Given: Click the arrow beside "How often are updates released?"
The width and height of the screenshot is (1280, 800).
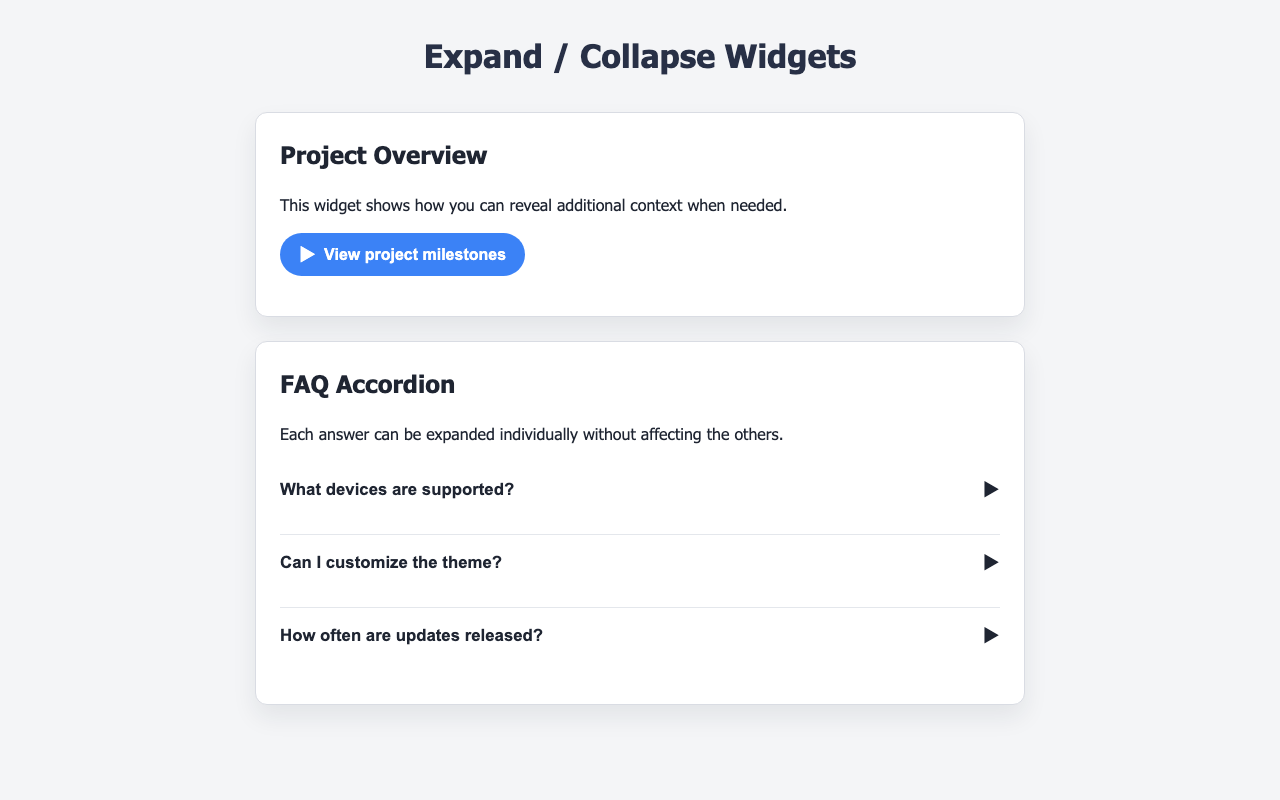Looking at the screenshot, I should pos(991,635).
